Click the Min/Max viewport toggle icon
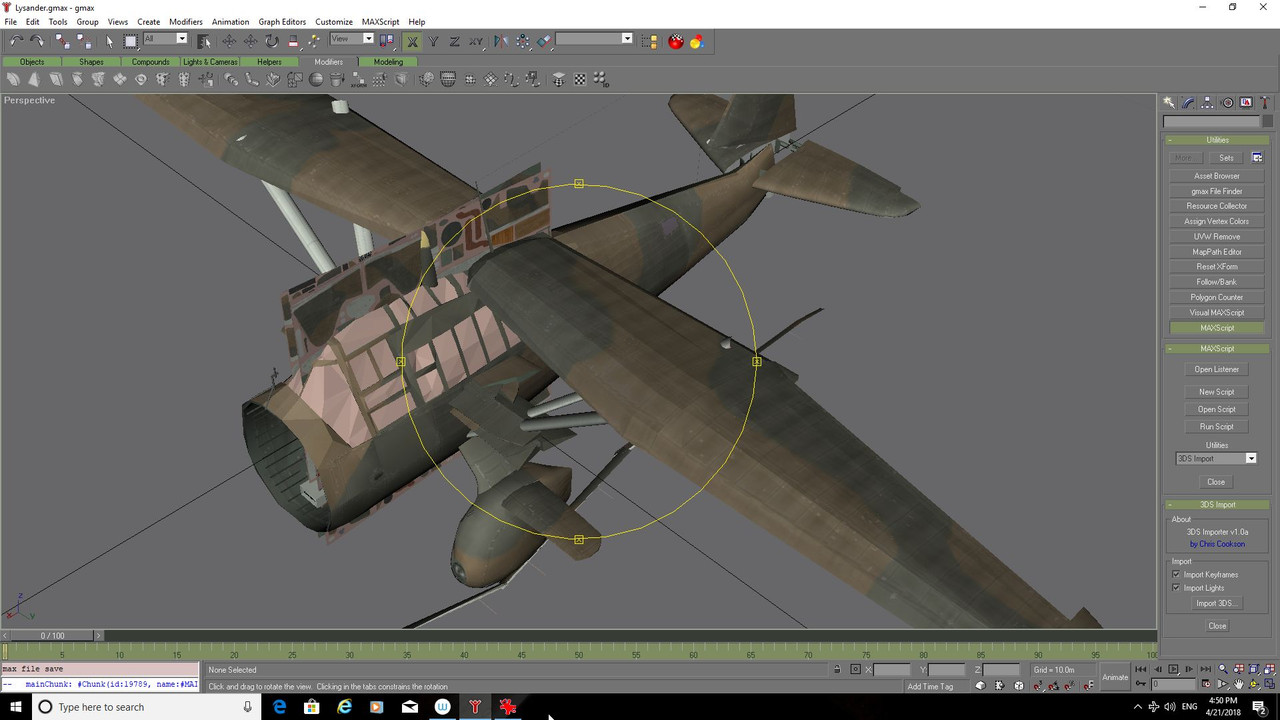1280x720 pixels. coord(1269,684)
